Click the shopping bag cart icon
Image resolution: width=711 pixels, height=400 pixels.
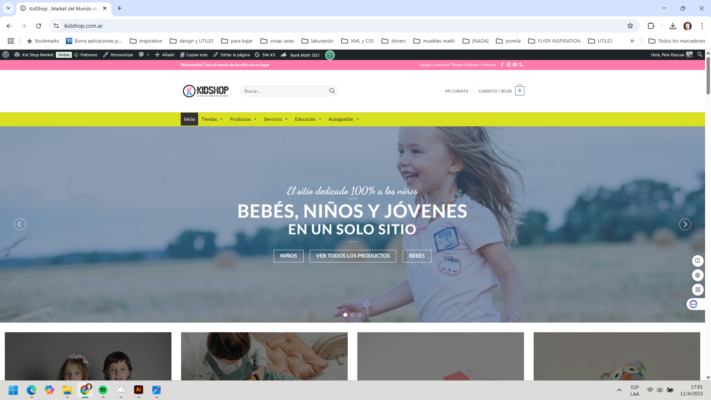(520, 90)
